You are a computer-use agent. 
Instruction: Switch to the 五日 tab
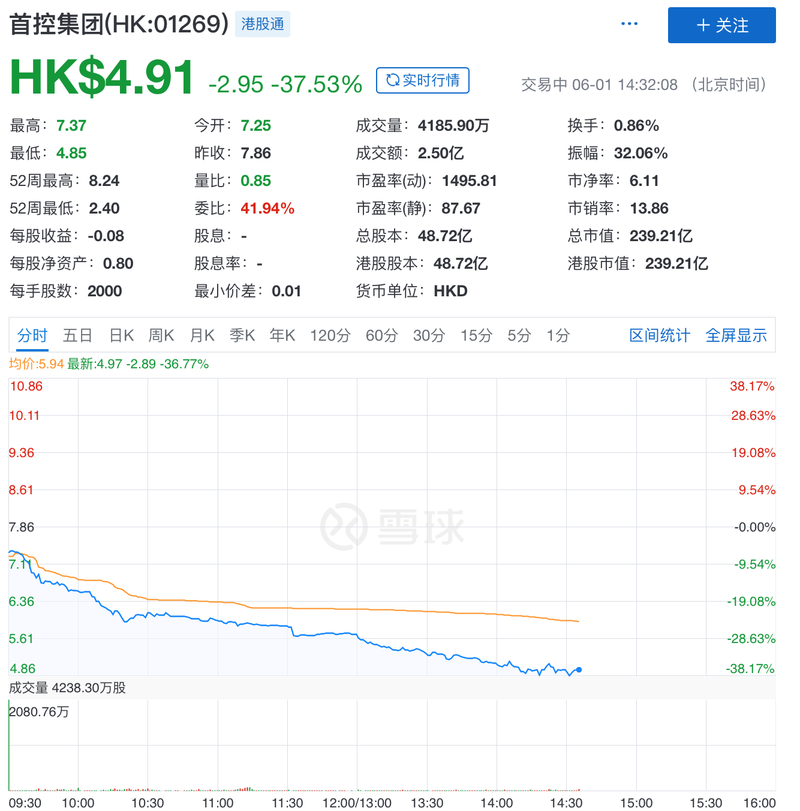click(x=78, y=335)
